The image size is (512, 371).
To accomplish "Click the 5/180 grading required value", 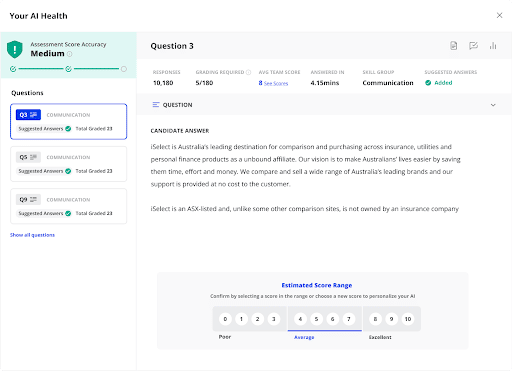I will [204, 83].
